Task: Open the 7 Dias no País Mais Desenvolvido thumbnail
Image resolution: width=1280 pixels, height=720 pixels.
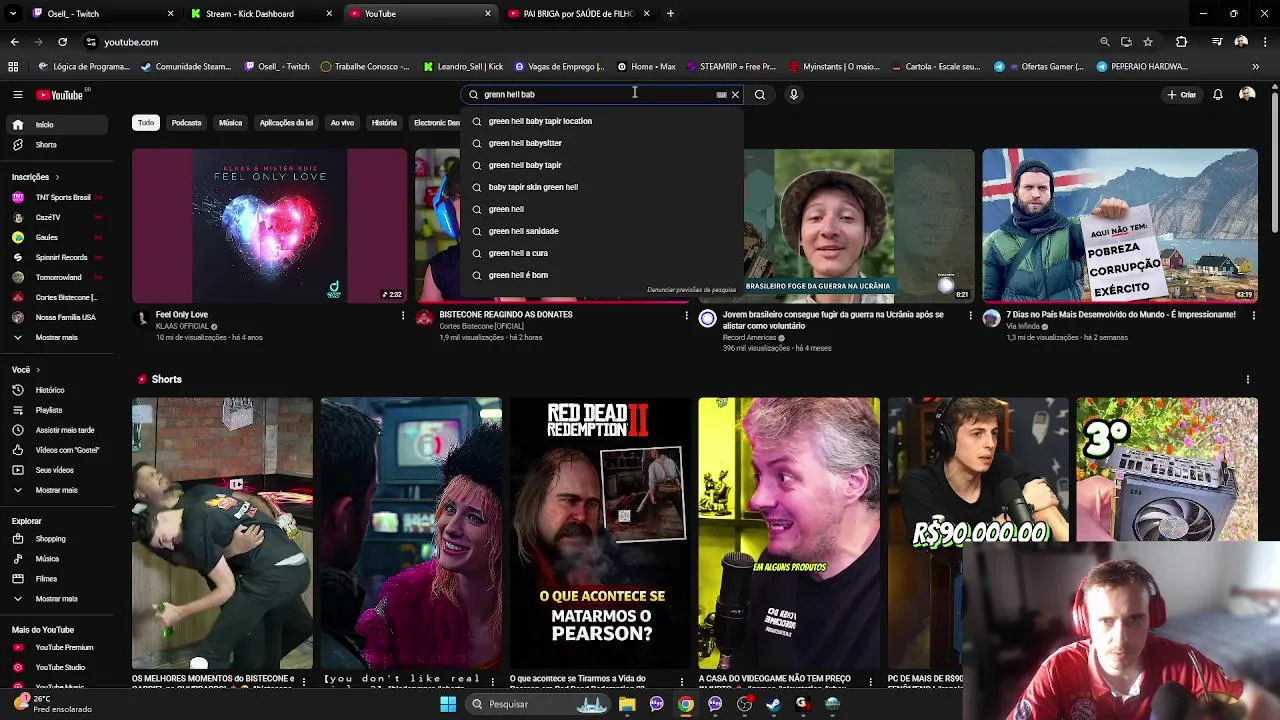Action: (x=1120, y=225)
